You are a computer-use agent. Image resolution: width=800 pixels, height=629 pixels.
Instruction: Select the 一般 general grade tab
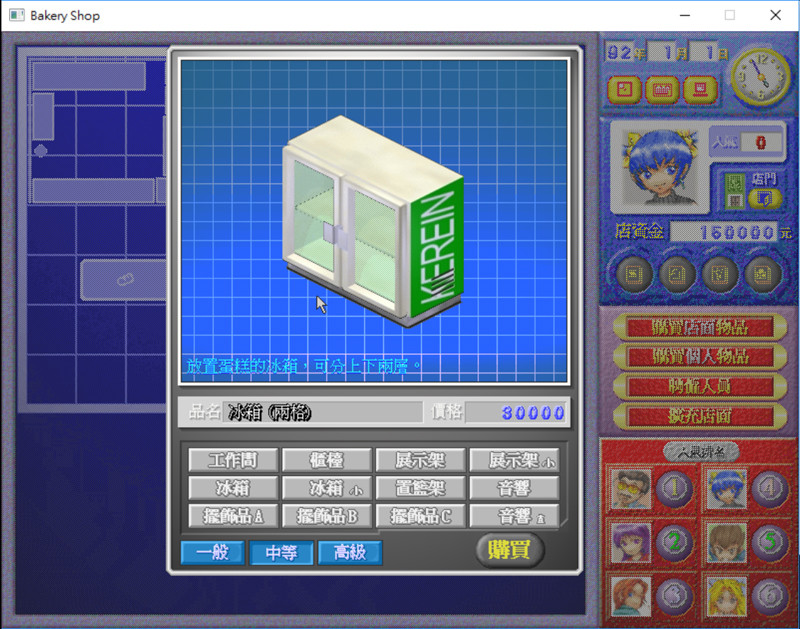point(213,552)
